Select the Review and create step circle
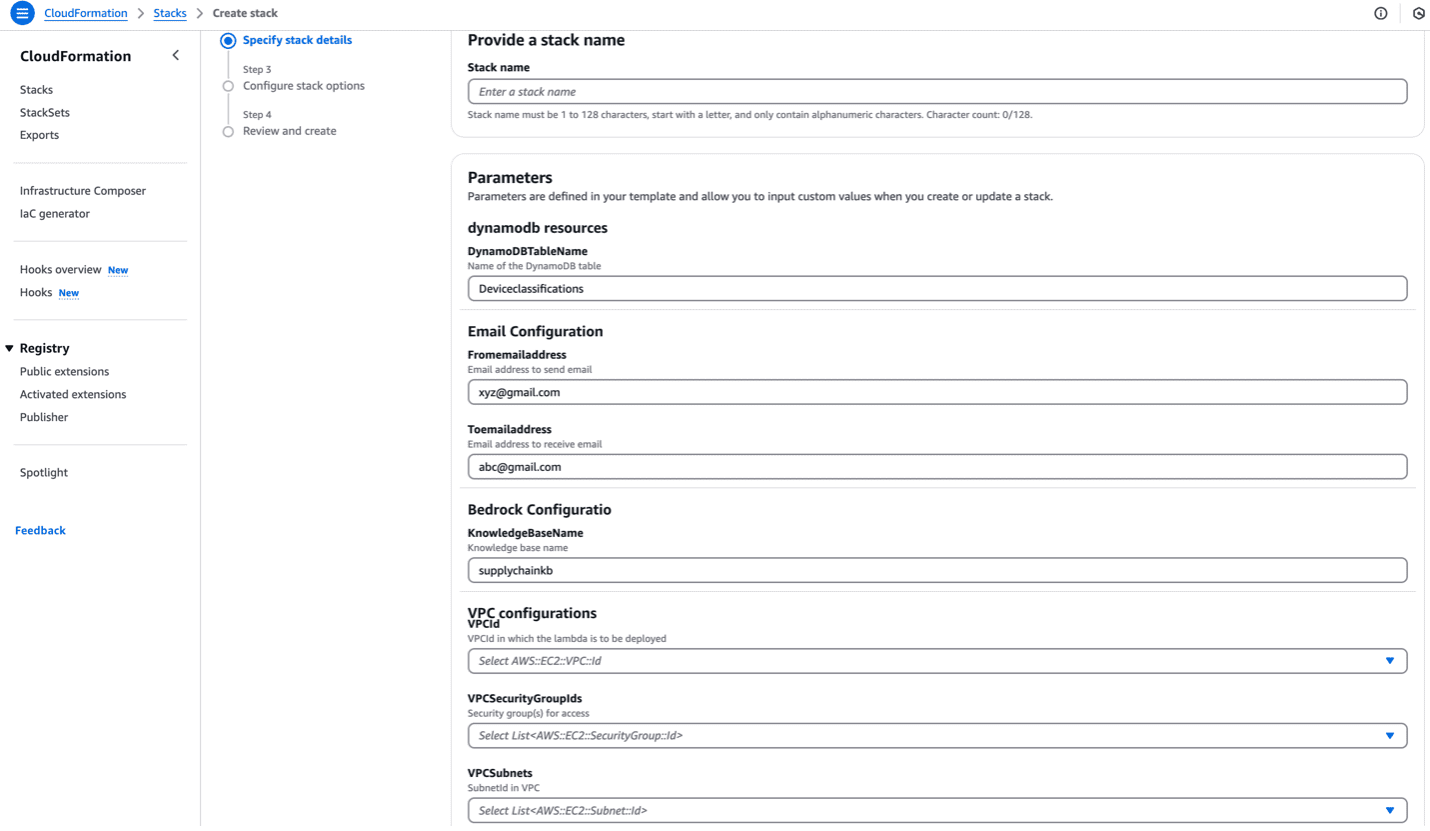Screen dimensions: 1430x831 click(228, 131)
